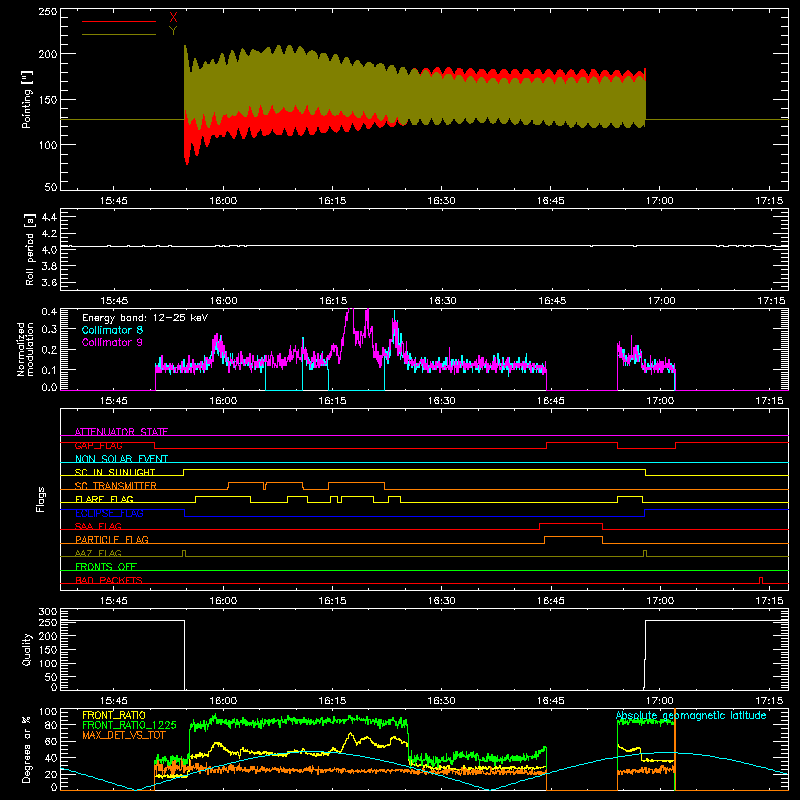Click the PARTICLE_FLAG label

coord(112,539)
